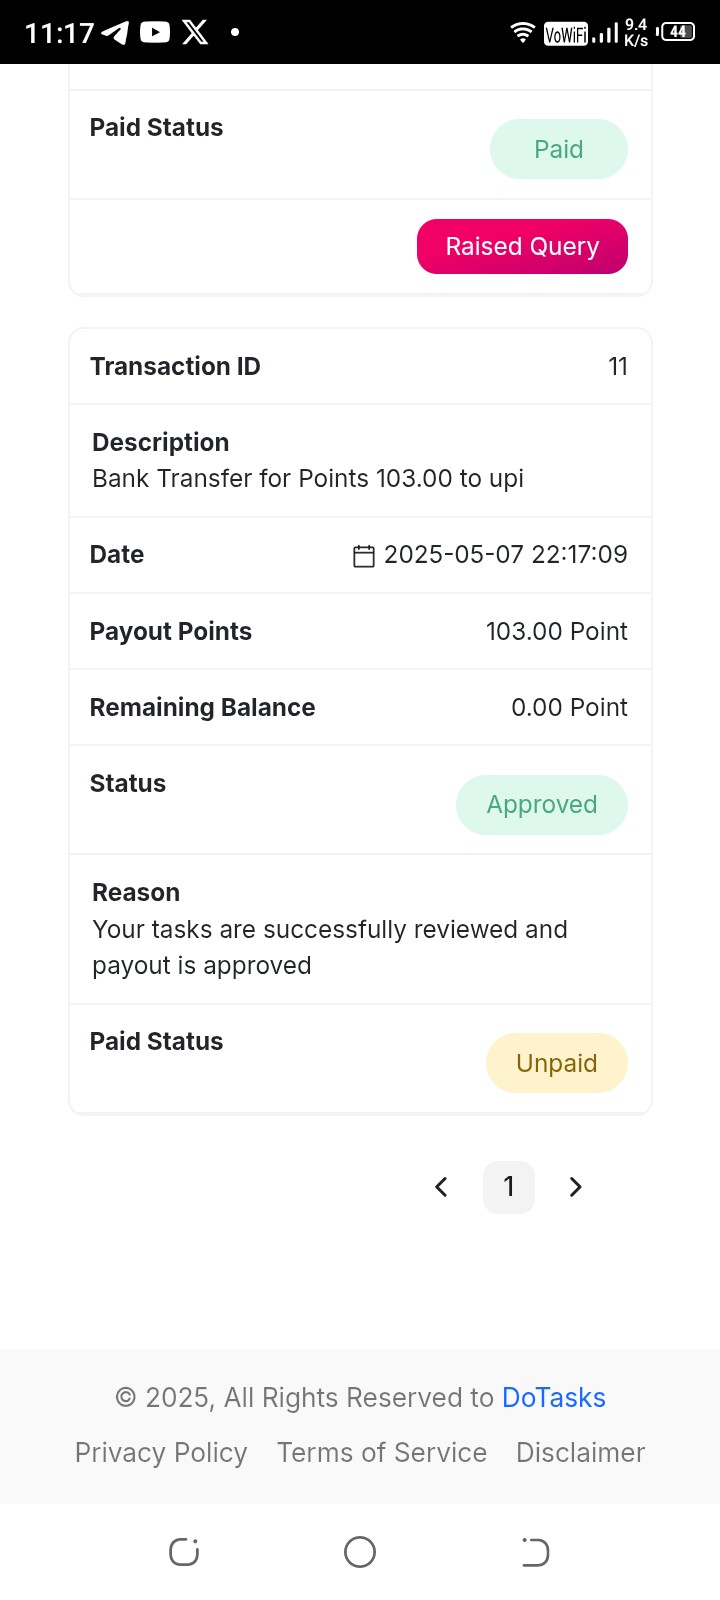Open the DoTasks link in footer
The height and width of the screenshot is (1600, 720).
(x=554, y=1397)
